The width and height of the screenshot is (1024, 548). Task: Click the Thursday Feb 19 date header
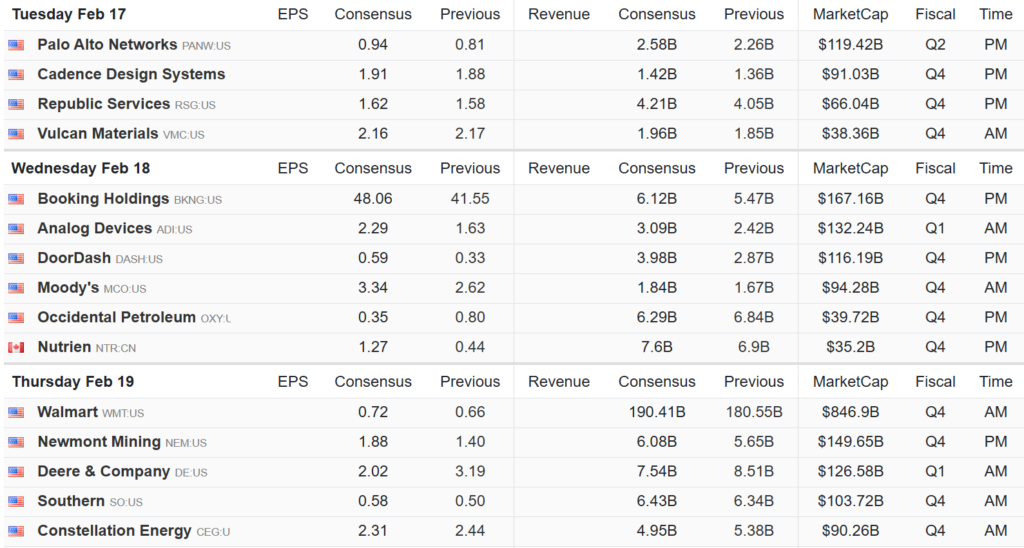pyautogui.click(x=72, y=382)
